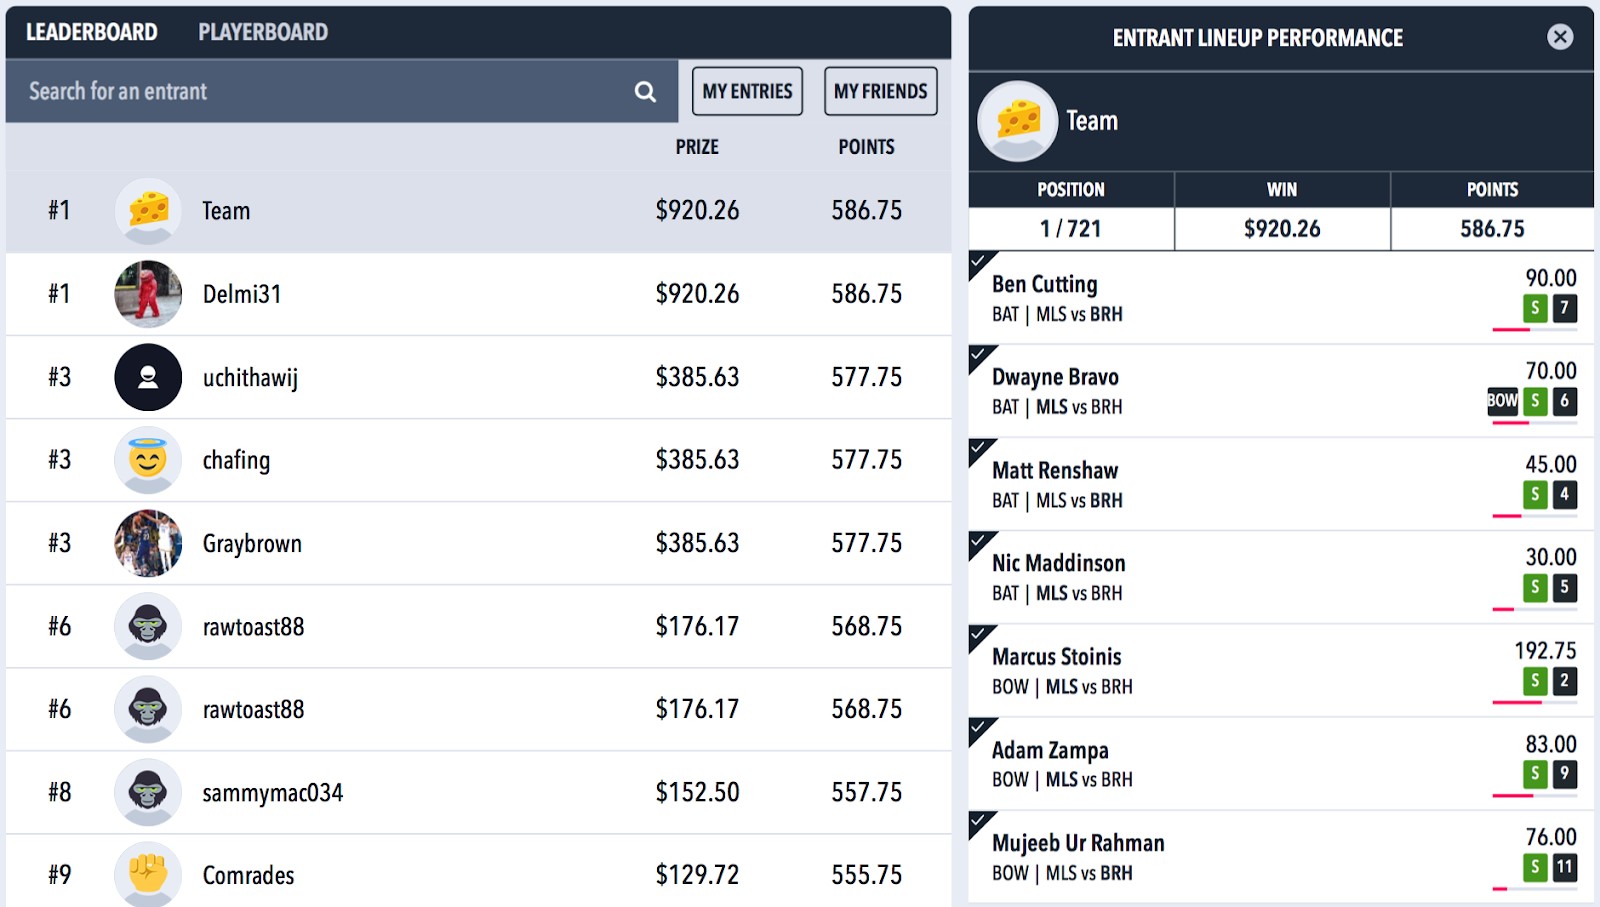The width and height of the screenshot is (1600, 907).
Task: Click the green S badge in the Adam Zampa row
Action: pos(1535,774)
